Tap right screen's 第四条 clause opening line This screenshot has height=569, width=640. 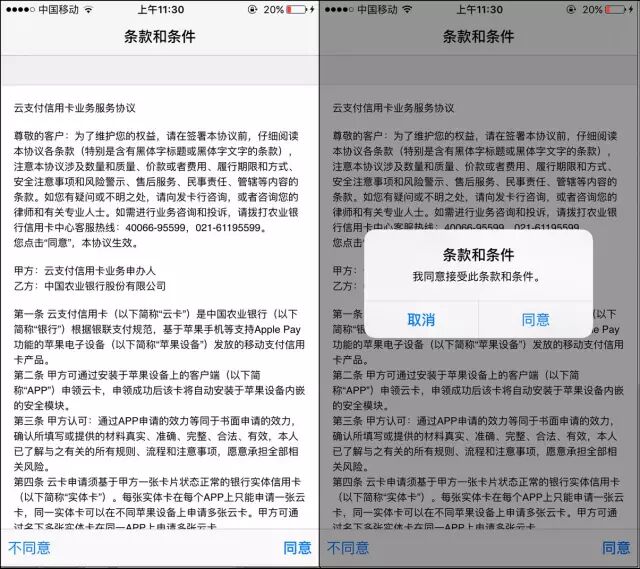476,482
